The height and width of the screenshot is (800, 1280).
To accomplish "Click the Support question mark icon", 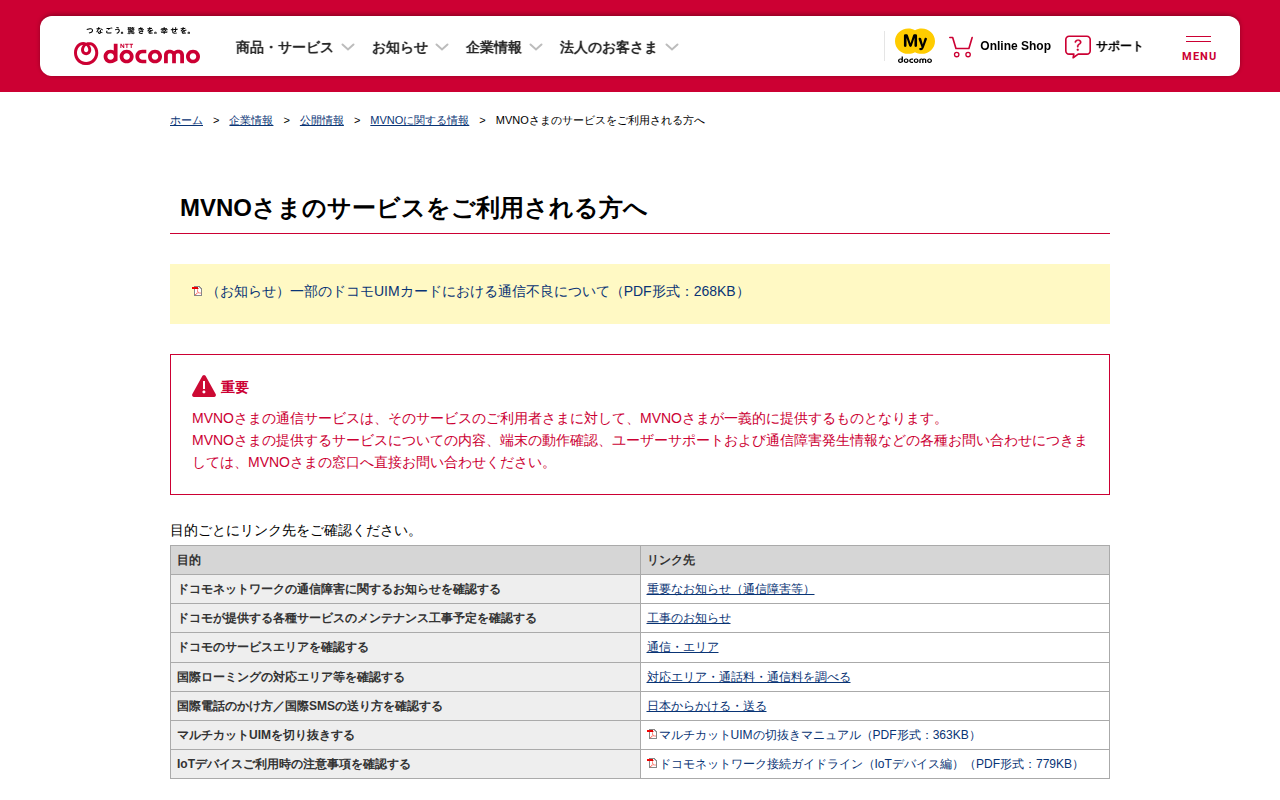I will (1077, 46).
